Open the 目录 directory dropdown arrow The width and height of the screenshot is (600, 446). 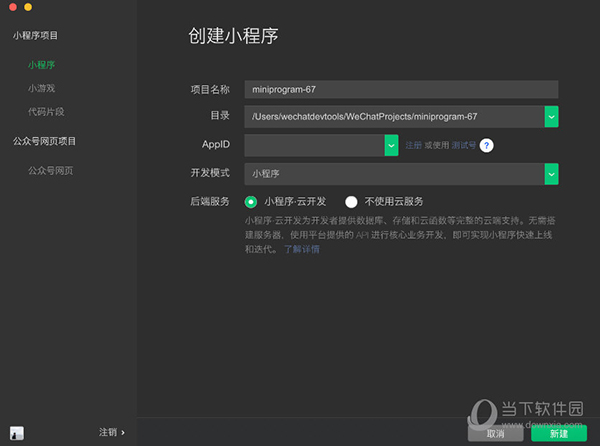(551, 117)
